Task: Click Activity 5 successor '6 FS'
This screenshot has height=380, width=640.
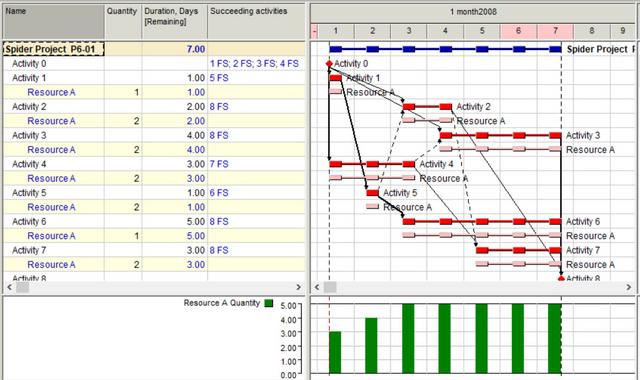Action: coord(219,193)
